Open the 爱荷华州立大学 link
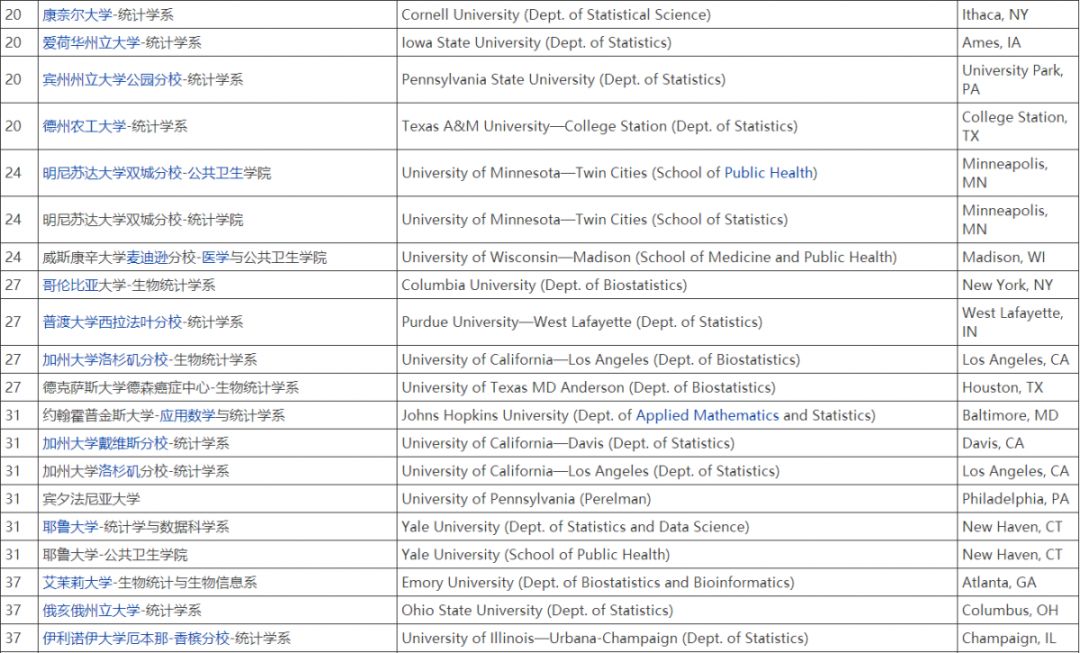 tap(90, 43)
